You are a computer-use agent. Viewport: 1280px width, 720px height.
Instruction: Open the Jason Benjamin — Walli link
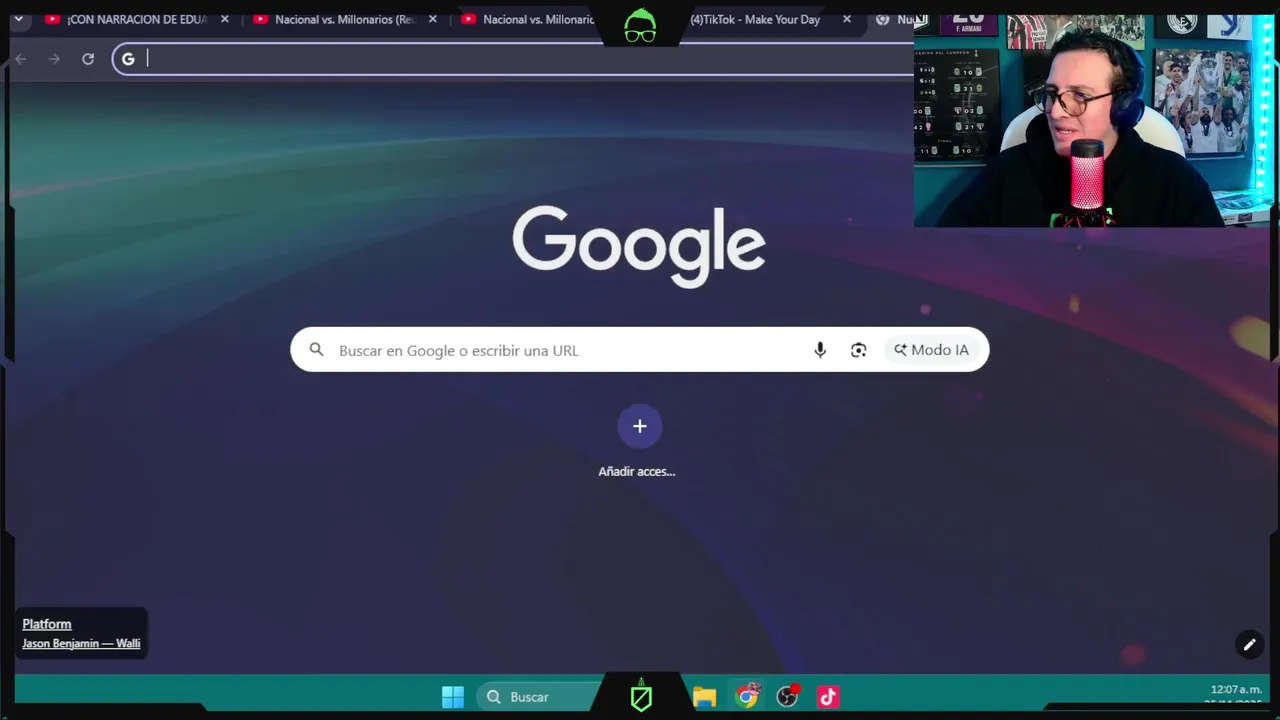[x=81, y=644]
